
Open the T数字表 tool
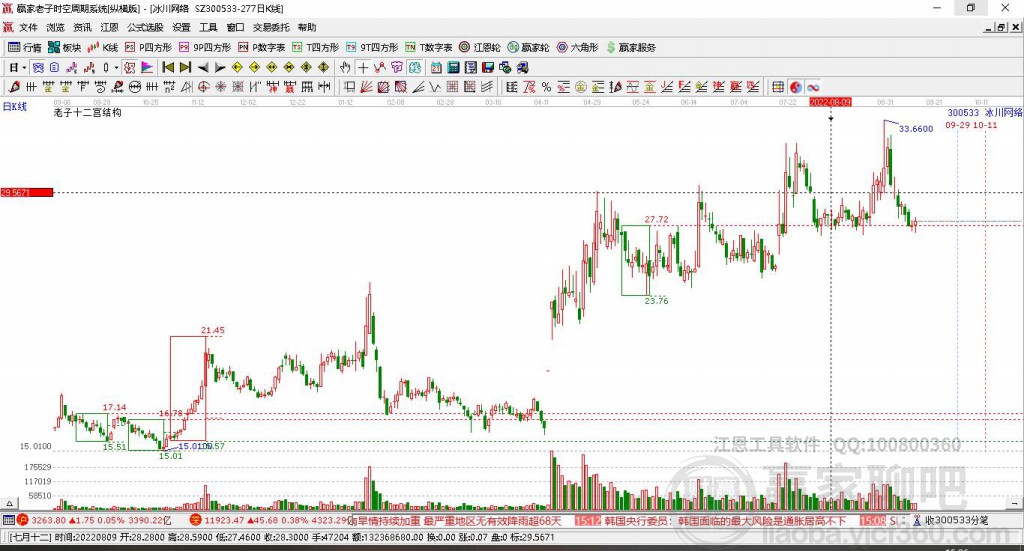[429, 47]
